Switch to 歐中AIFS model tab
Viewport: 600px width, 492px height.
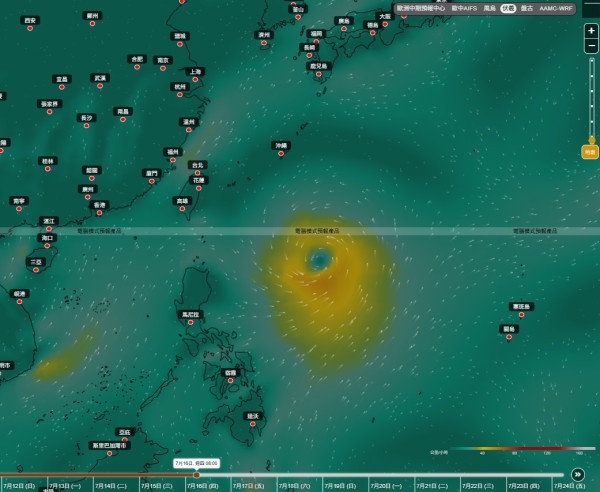[464, 8]
